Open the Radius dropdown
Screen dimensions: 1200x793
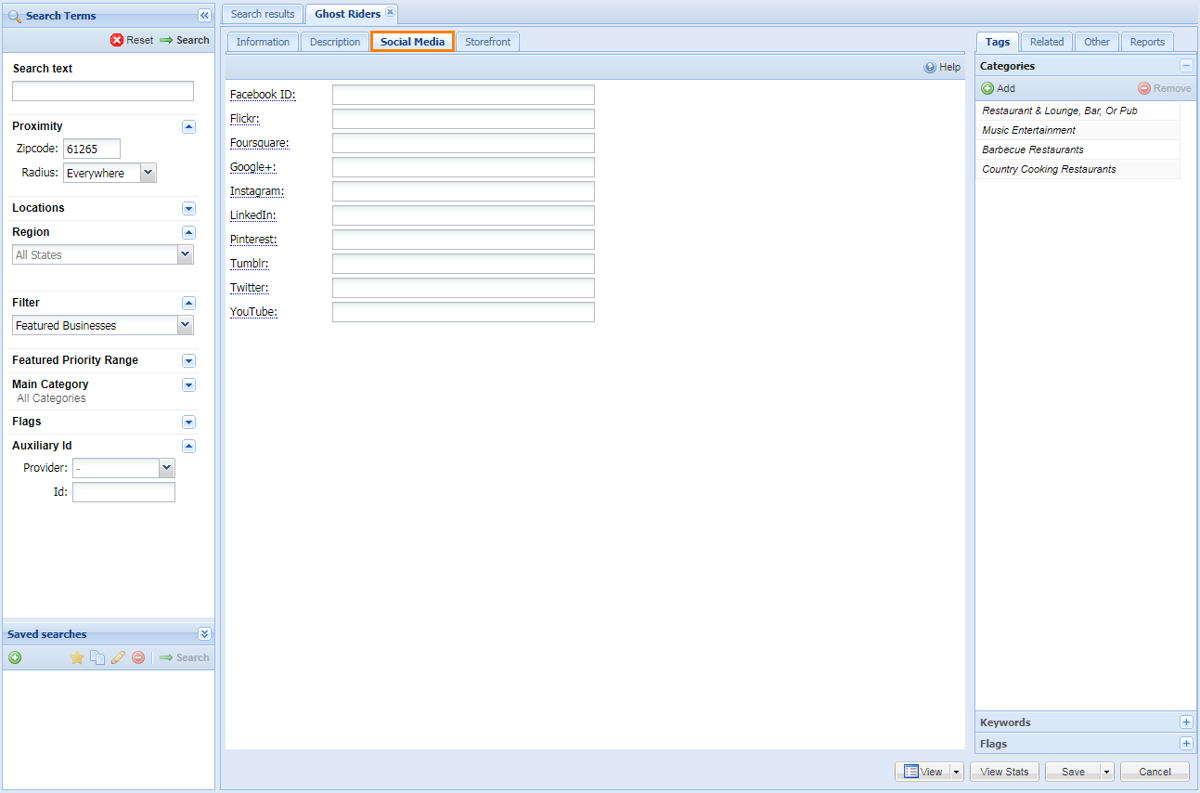(x=148, y=173)
